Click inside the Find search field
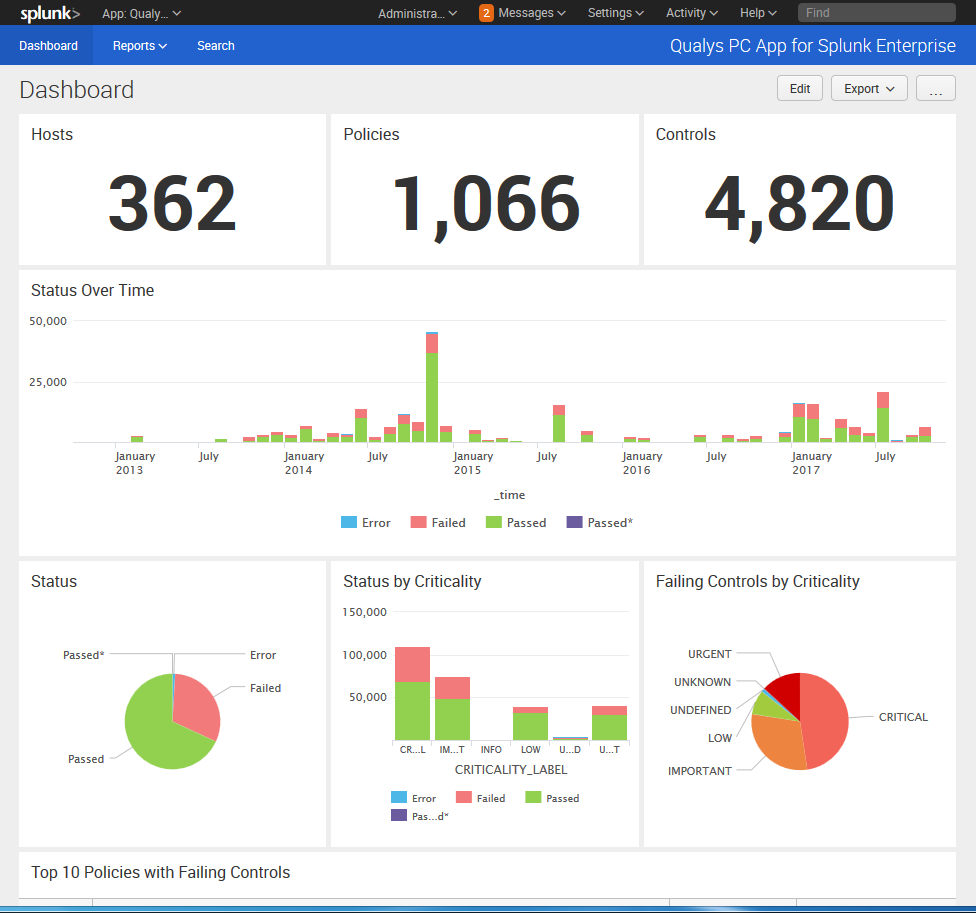976x913 pixels. pyautogui.click(x=876, y=12)
